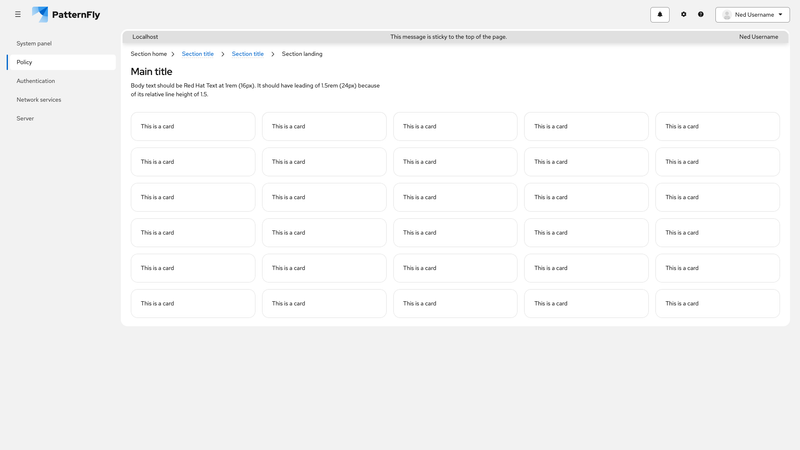
Task: Go to Authentication in the sidebar
Action: point(61,81)
